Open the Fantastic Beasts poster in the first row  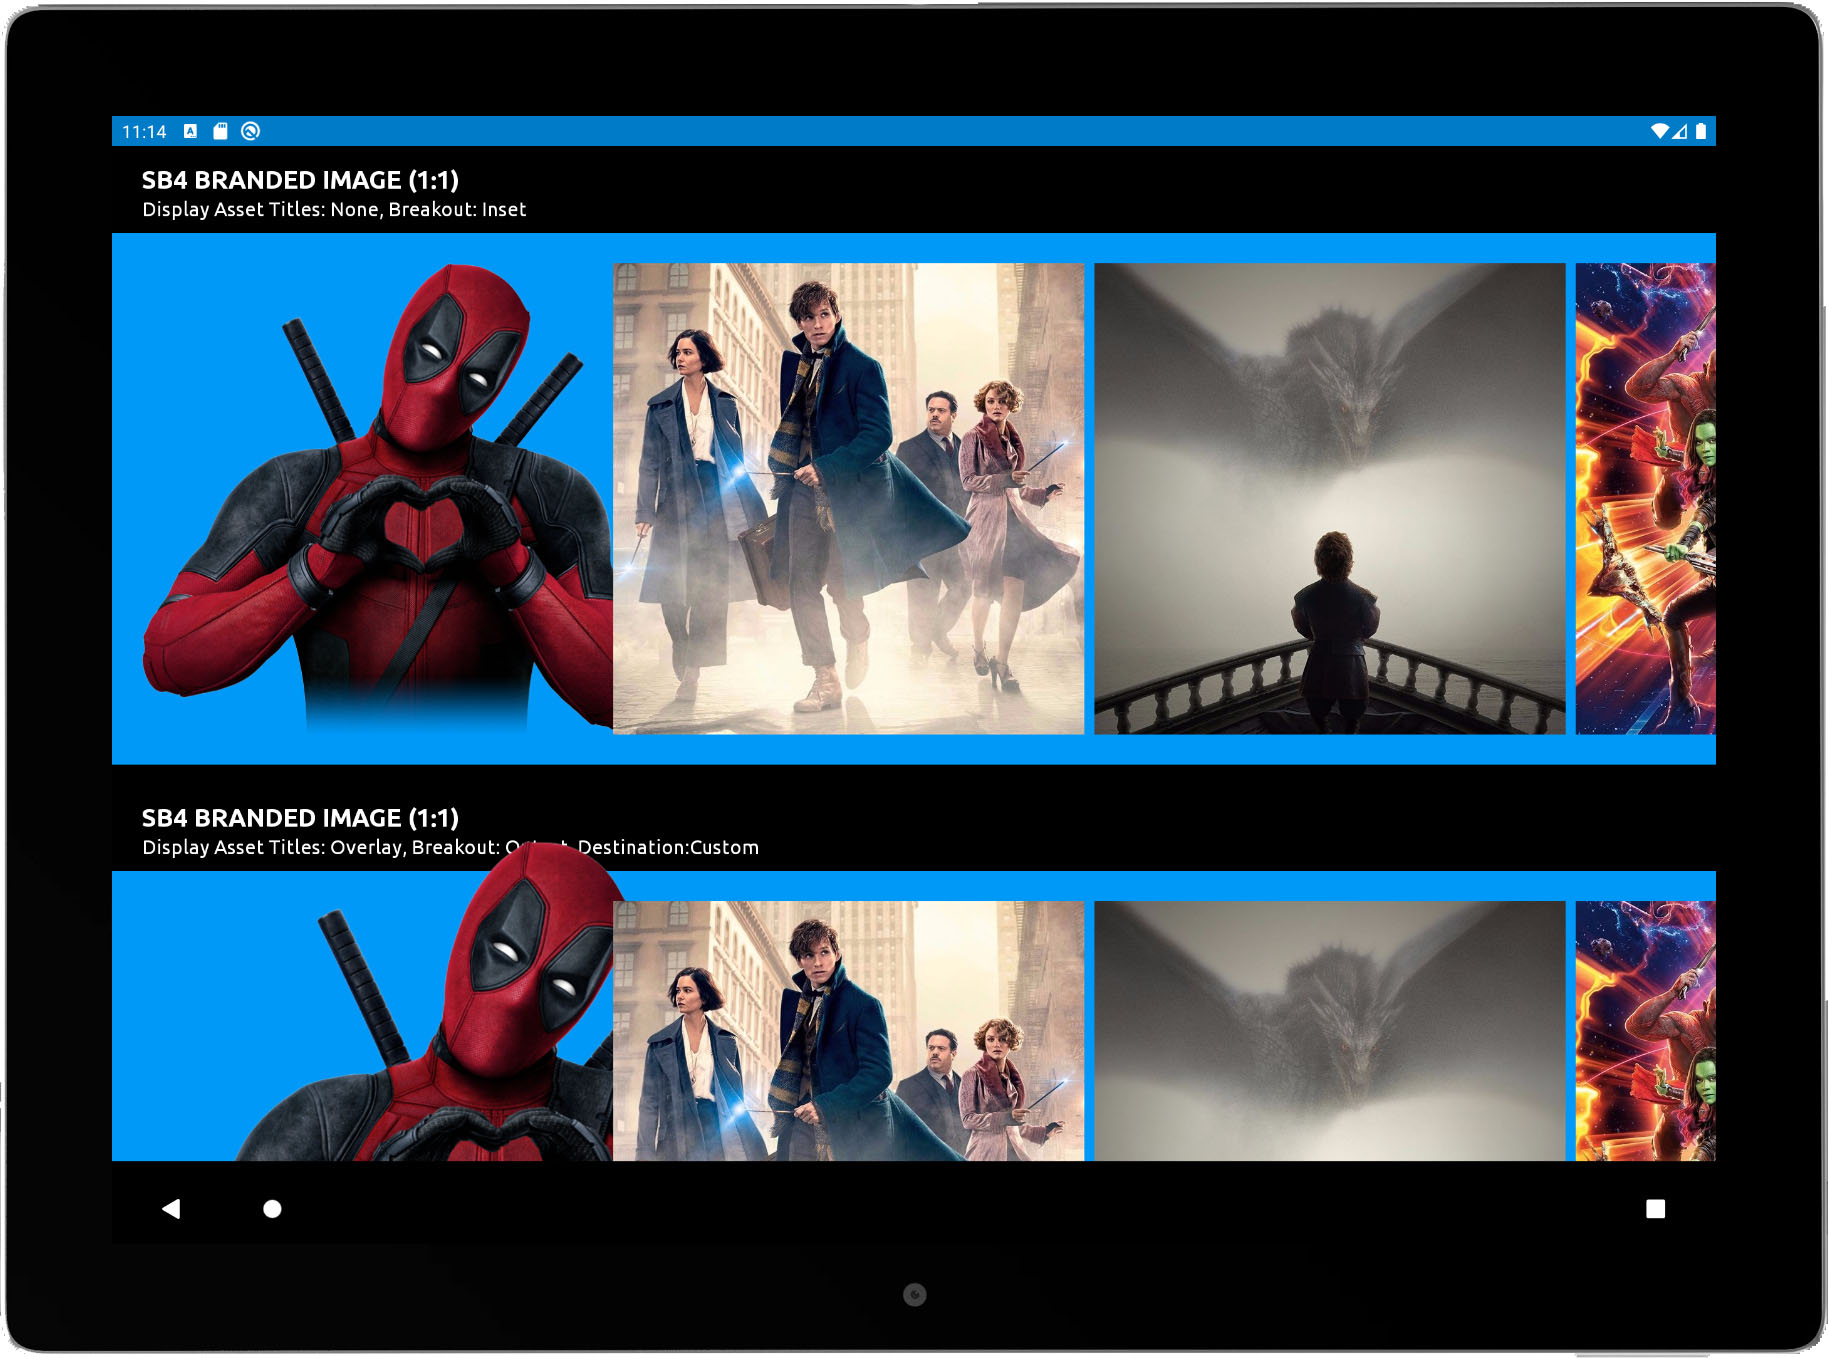(848, 498)
